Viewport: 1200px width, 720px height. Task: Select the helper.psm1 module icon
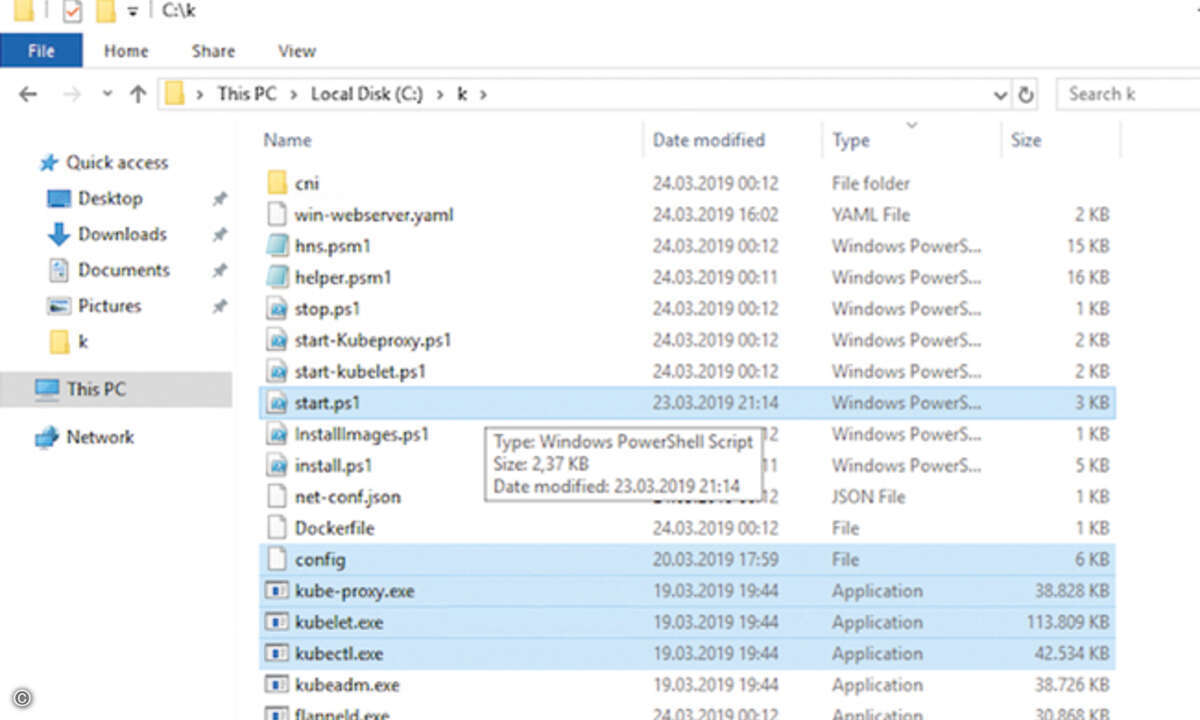tap(277, 277)
